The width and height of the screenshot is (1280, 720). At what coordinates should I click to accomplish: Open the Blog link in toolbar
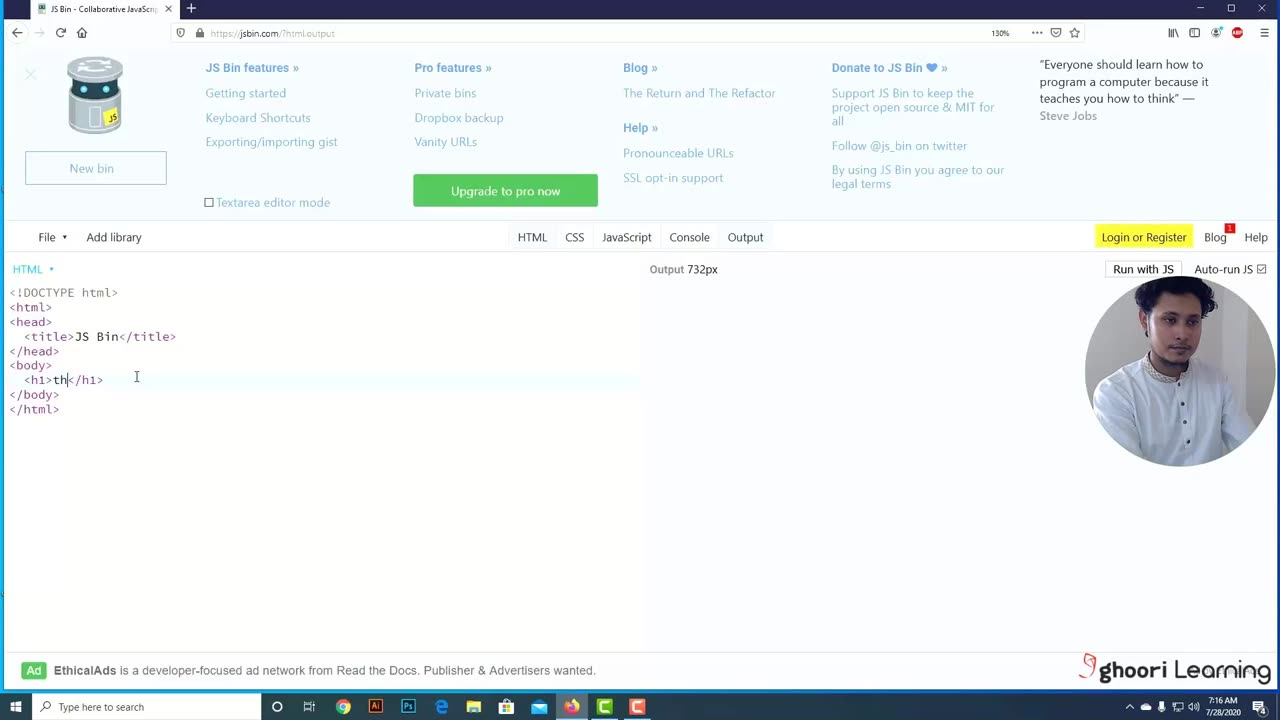(x=1215, y=237)
